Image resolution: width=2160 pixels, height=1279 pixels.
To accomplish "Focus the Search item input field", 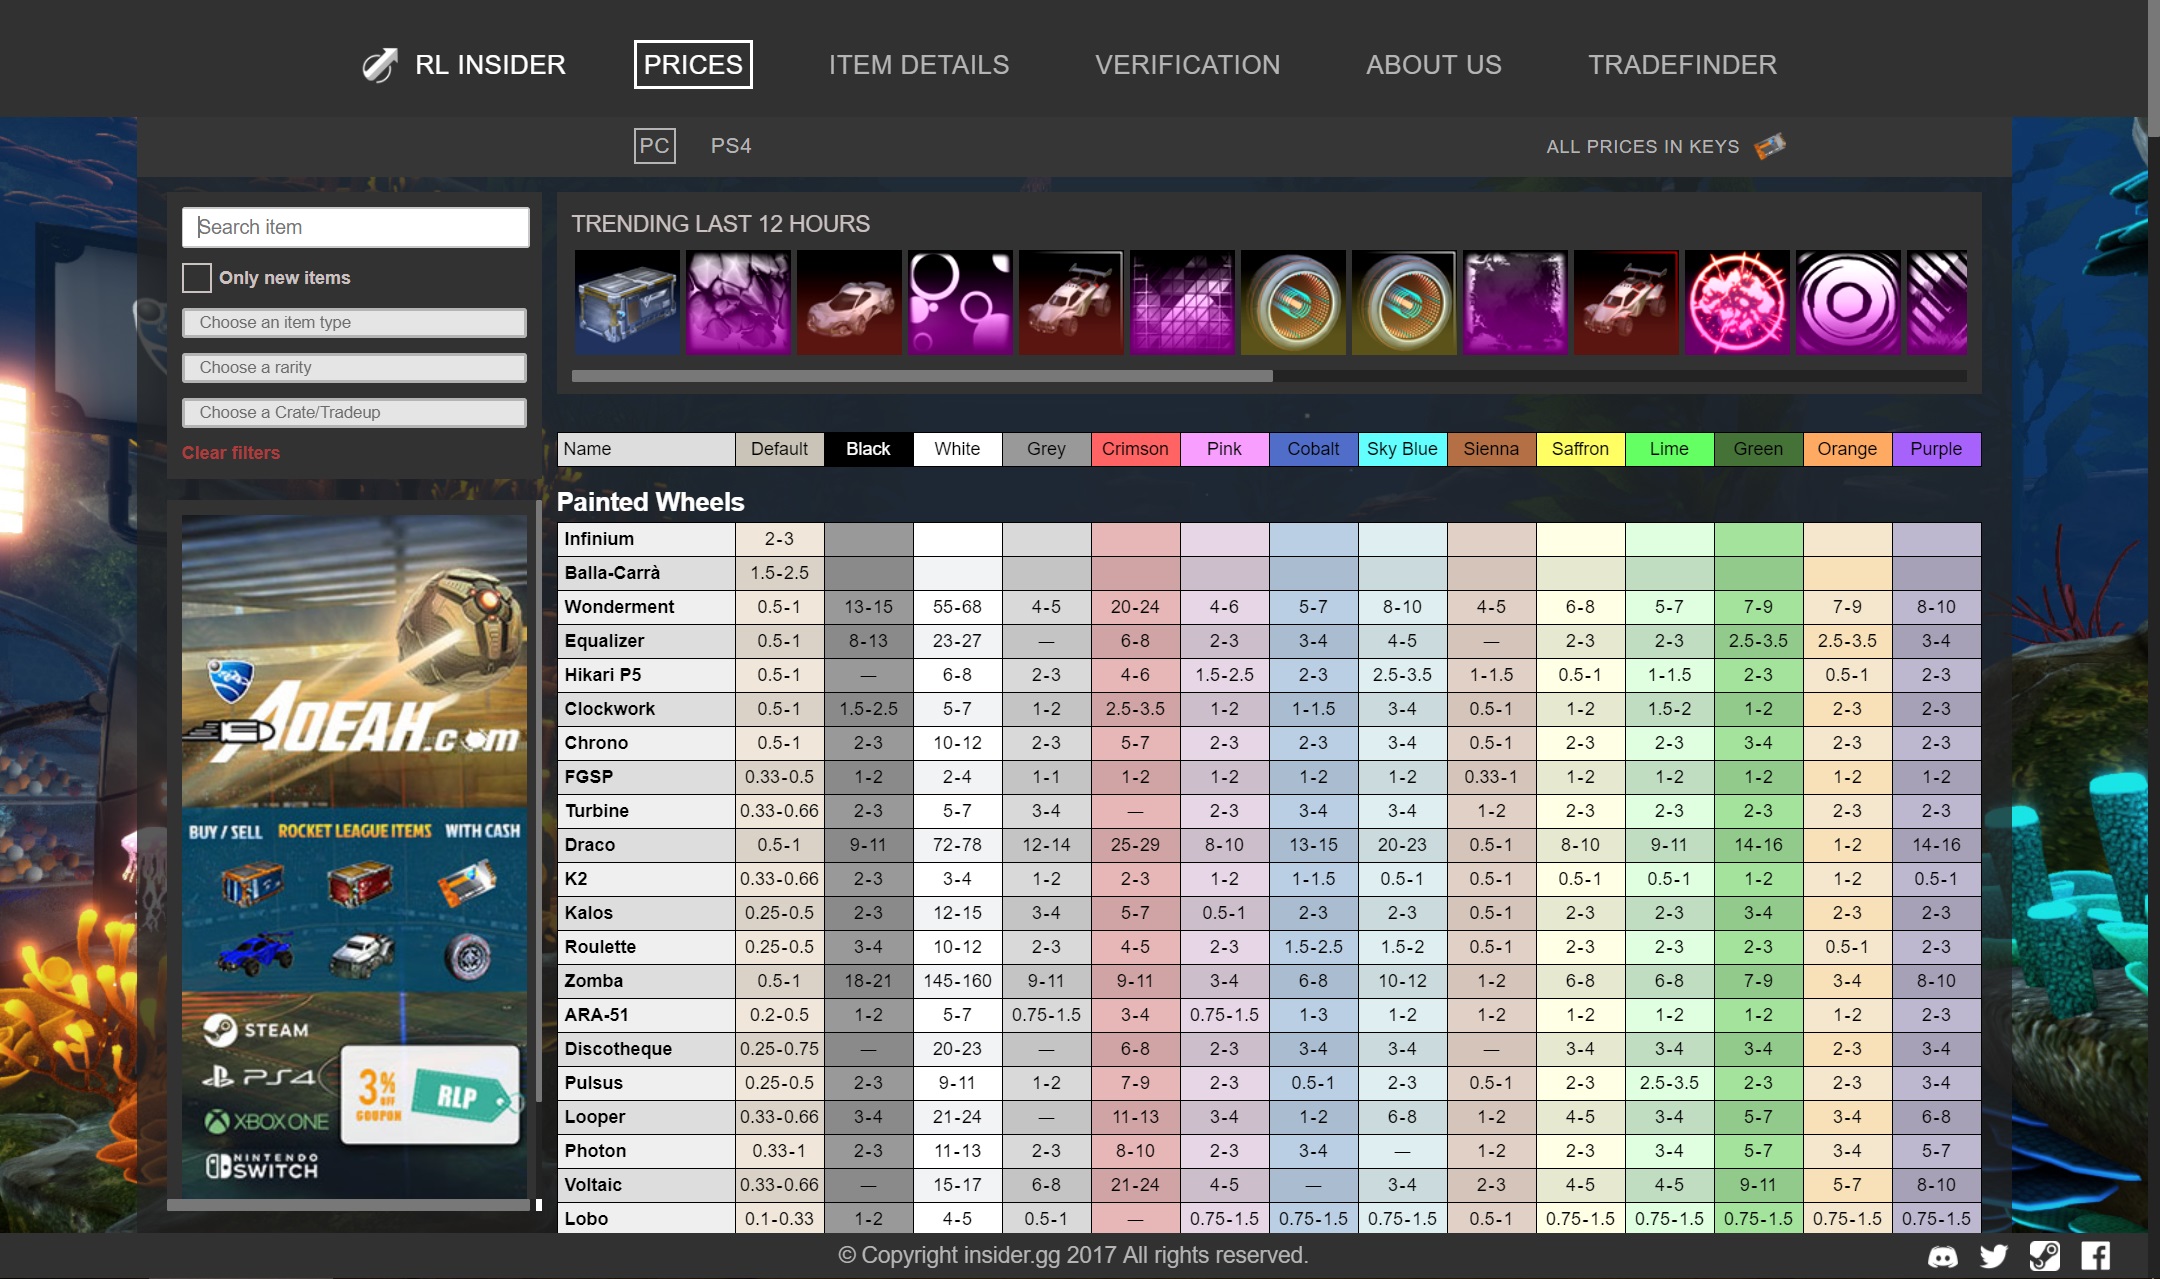I will pos(356,227).
